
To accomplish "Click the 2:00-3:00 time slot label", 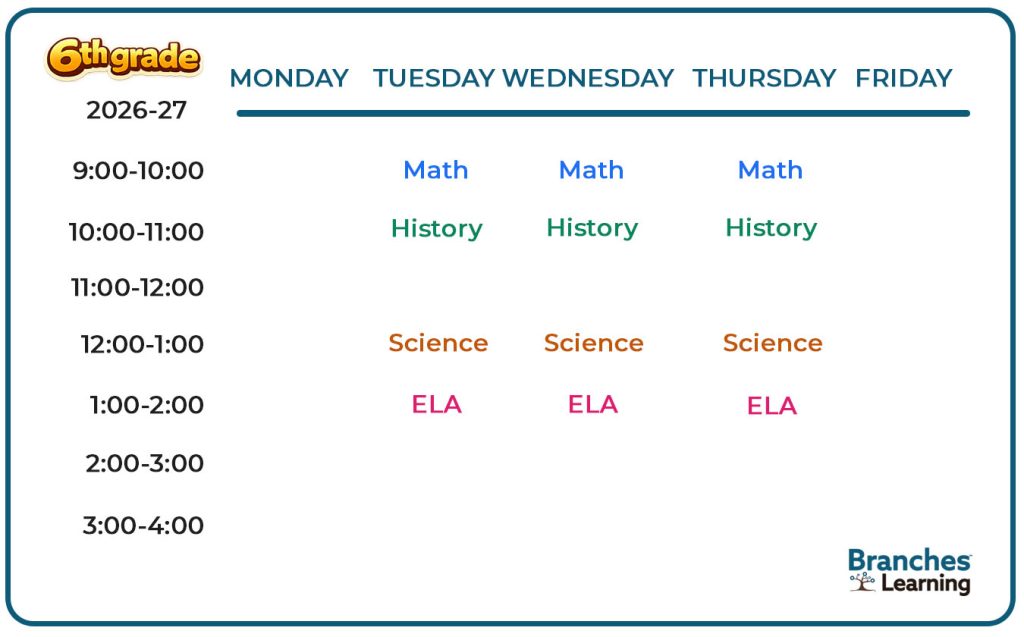I will coord(144,464).
